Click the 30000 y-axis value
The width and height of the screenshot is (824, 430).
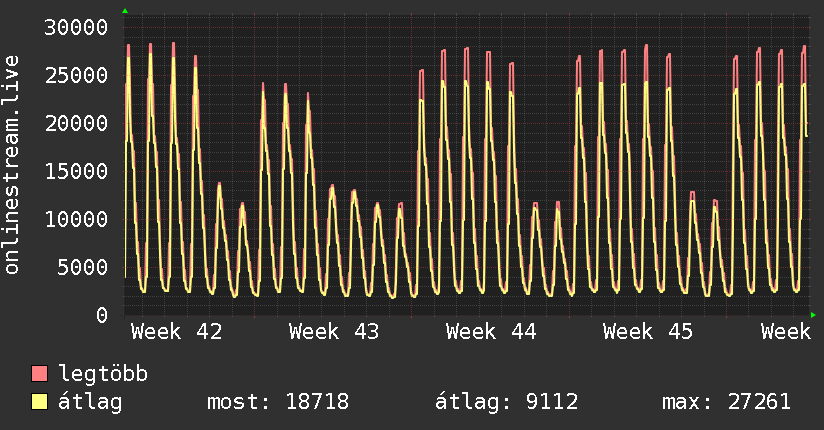pos(78,28)
